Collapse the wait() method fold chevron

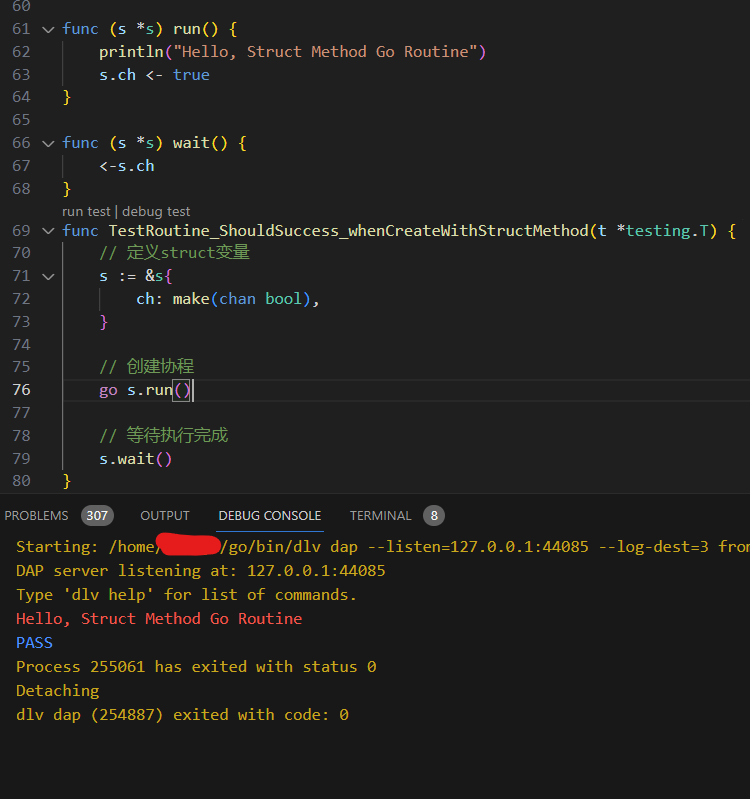48,143
